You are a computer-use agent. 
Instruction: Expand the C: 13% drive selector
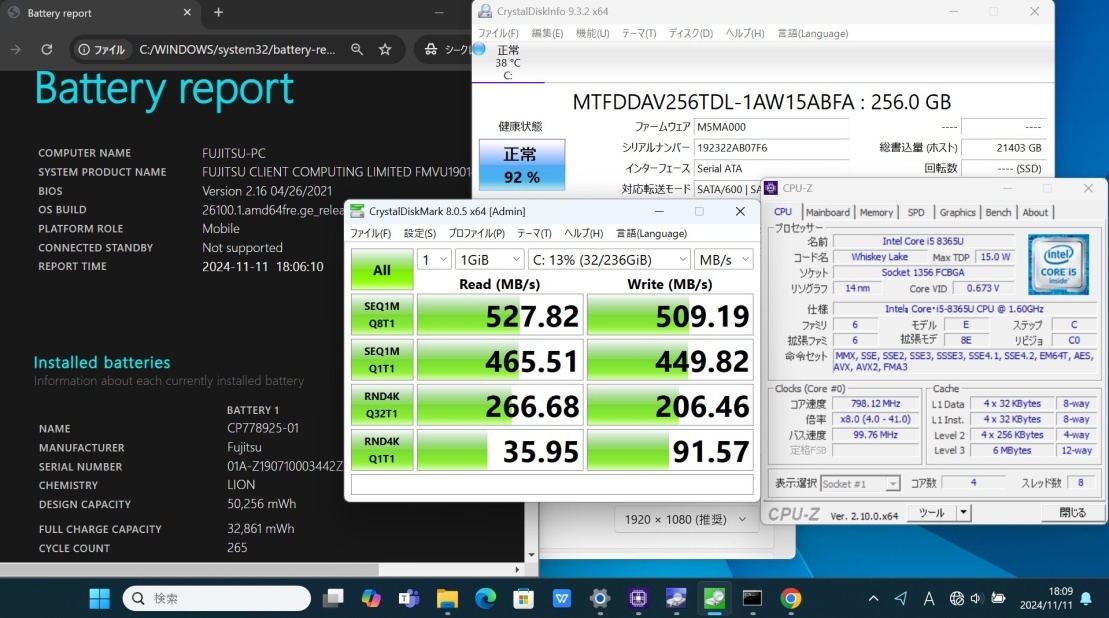[609, 260]
